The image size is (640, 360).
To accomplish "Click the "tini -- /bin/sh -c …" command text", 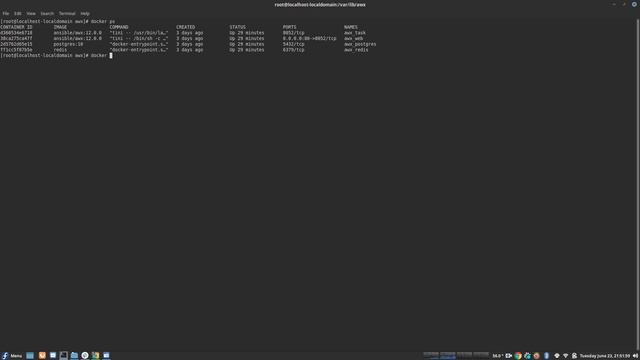I will 139,38.
